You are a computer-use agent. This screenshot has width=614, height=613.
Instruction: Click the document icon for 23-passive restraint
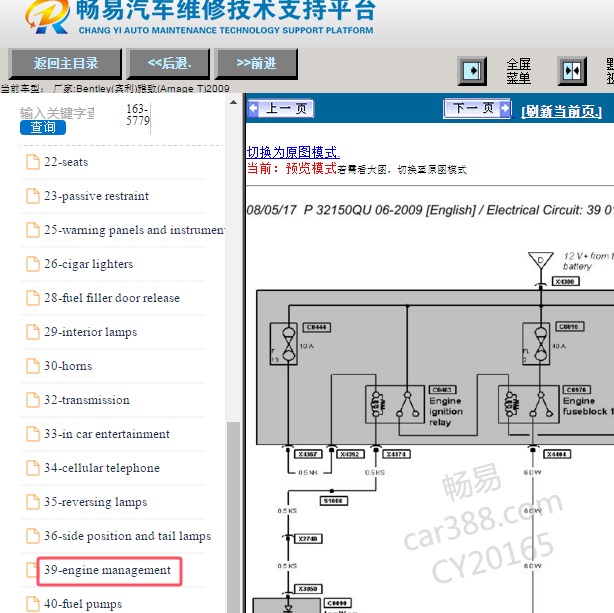(33, 196)
